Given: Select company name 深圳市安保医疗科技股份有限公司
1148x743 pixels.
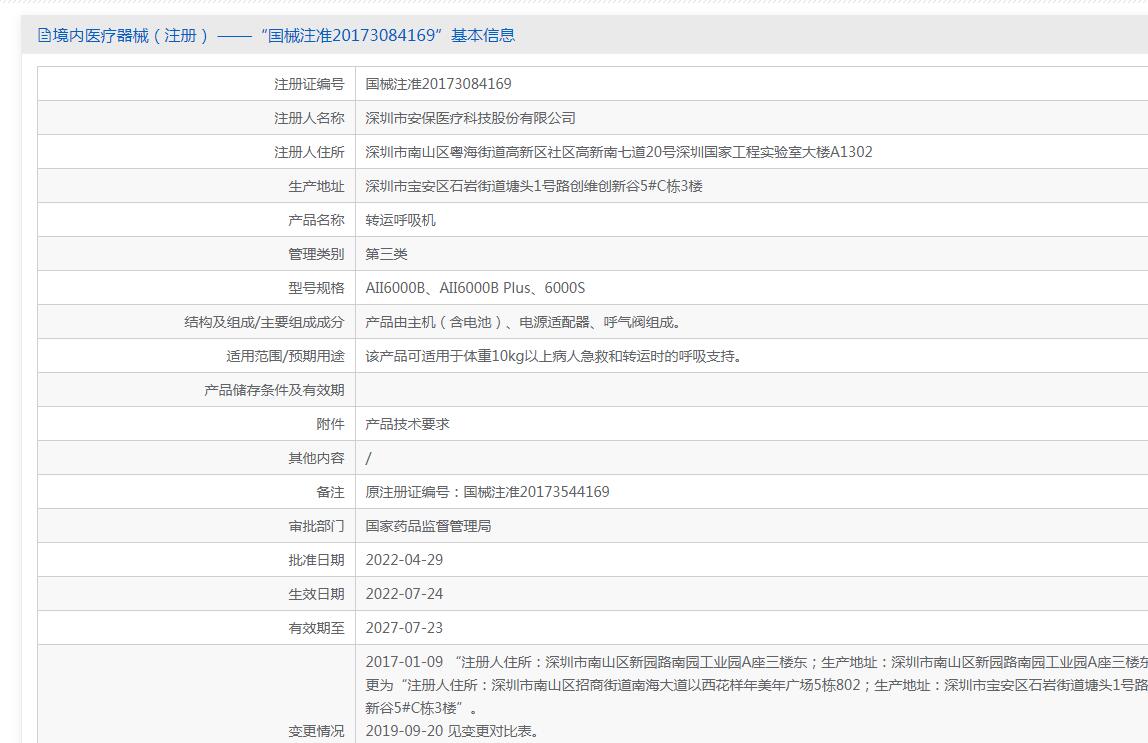Looking at the screenshot, I should 471,118.
